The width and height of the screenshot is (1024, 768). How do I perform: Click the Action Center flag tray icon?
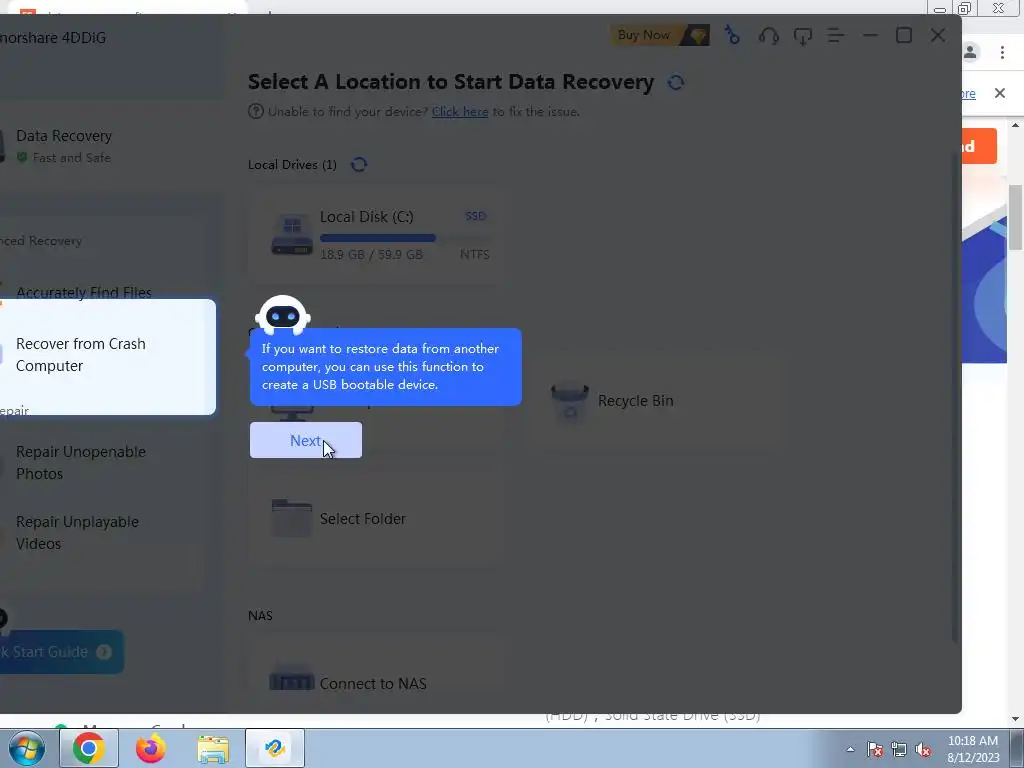point(875,750)
